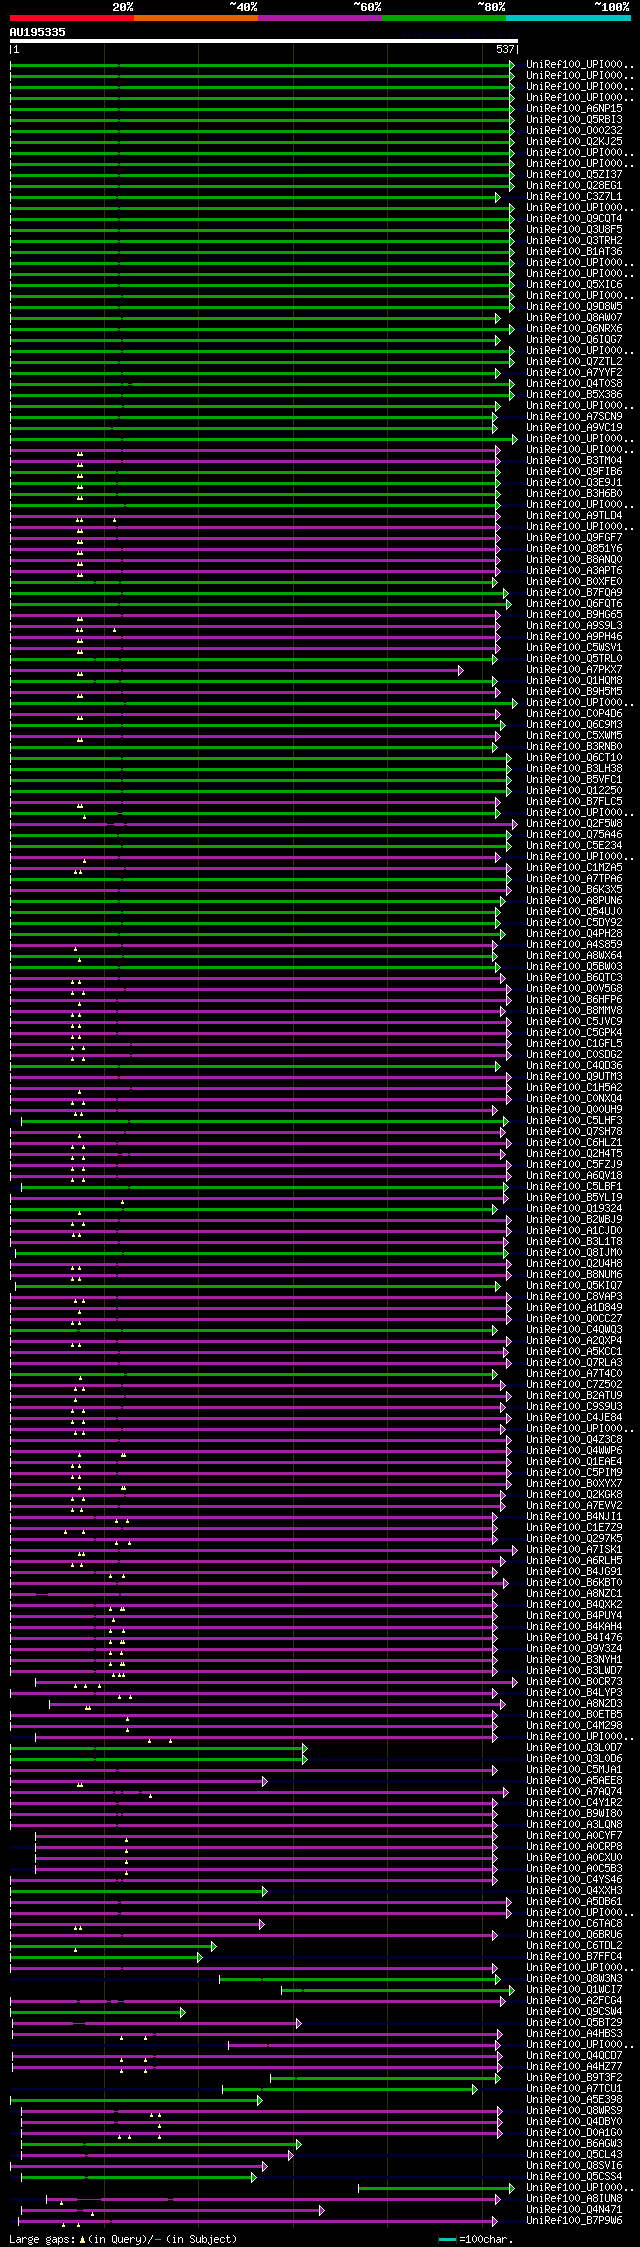This screenshot has height=2247, width=640.
Task: Select hit label UniRef100_Q12250
Action: coord(574,791)
